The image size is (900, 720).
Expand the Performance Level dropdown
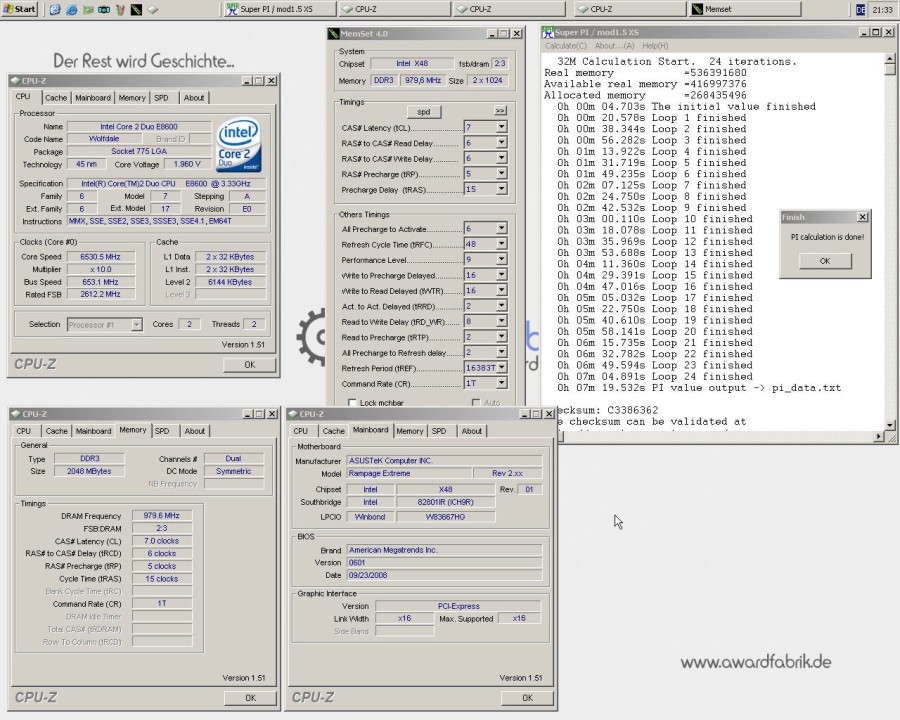pyautogui.click(x=501, y=260)
